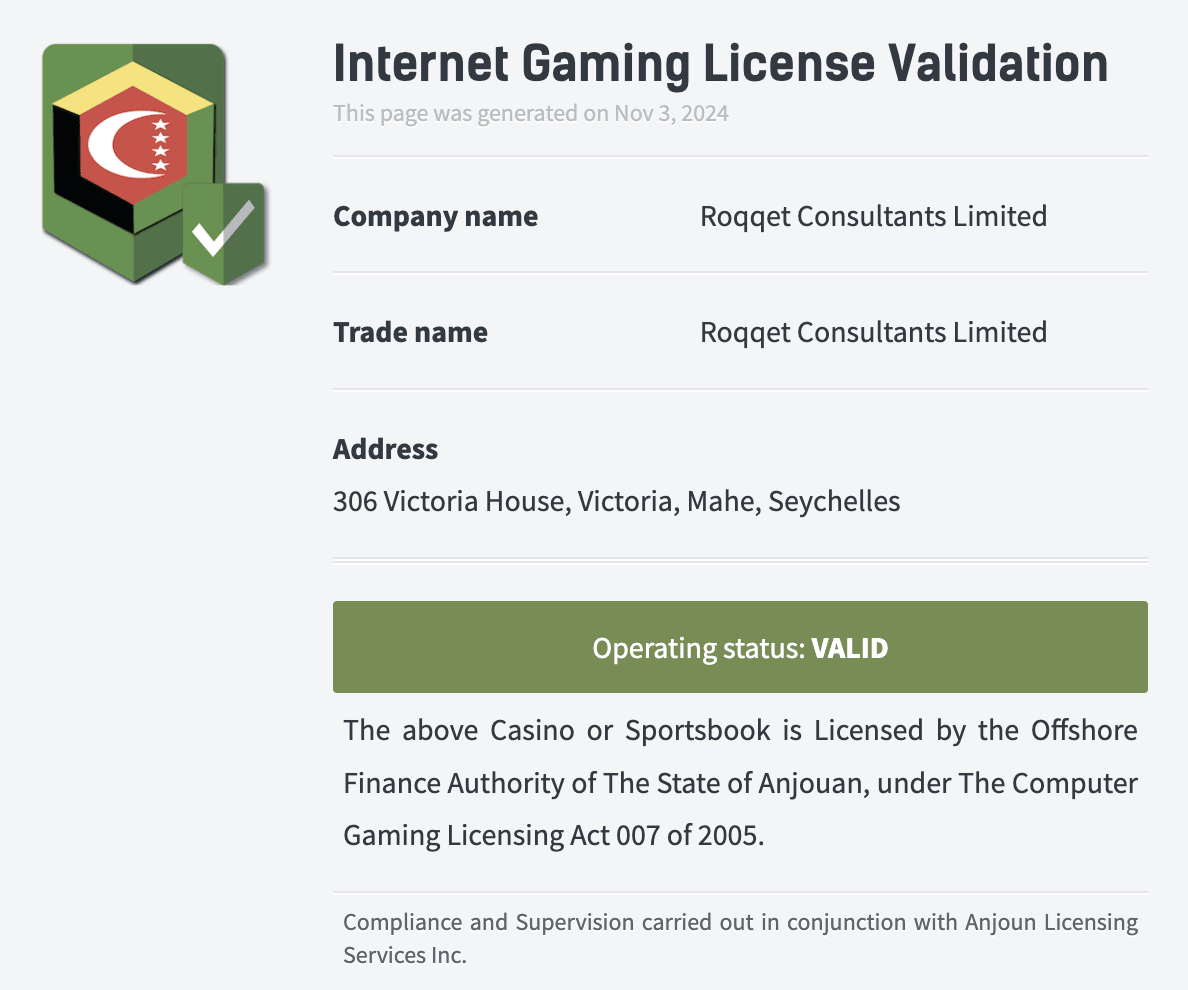
Task: Select the Roqqet Consultants Limited trade name value
Action: tap(873, 332)
